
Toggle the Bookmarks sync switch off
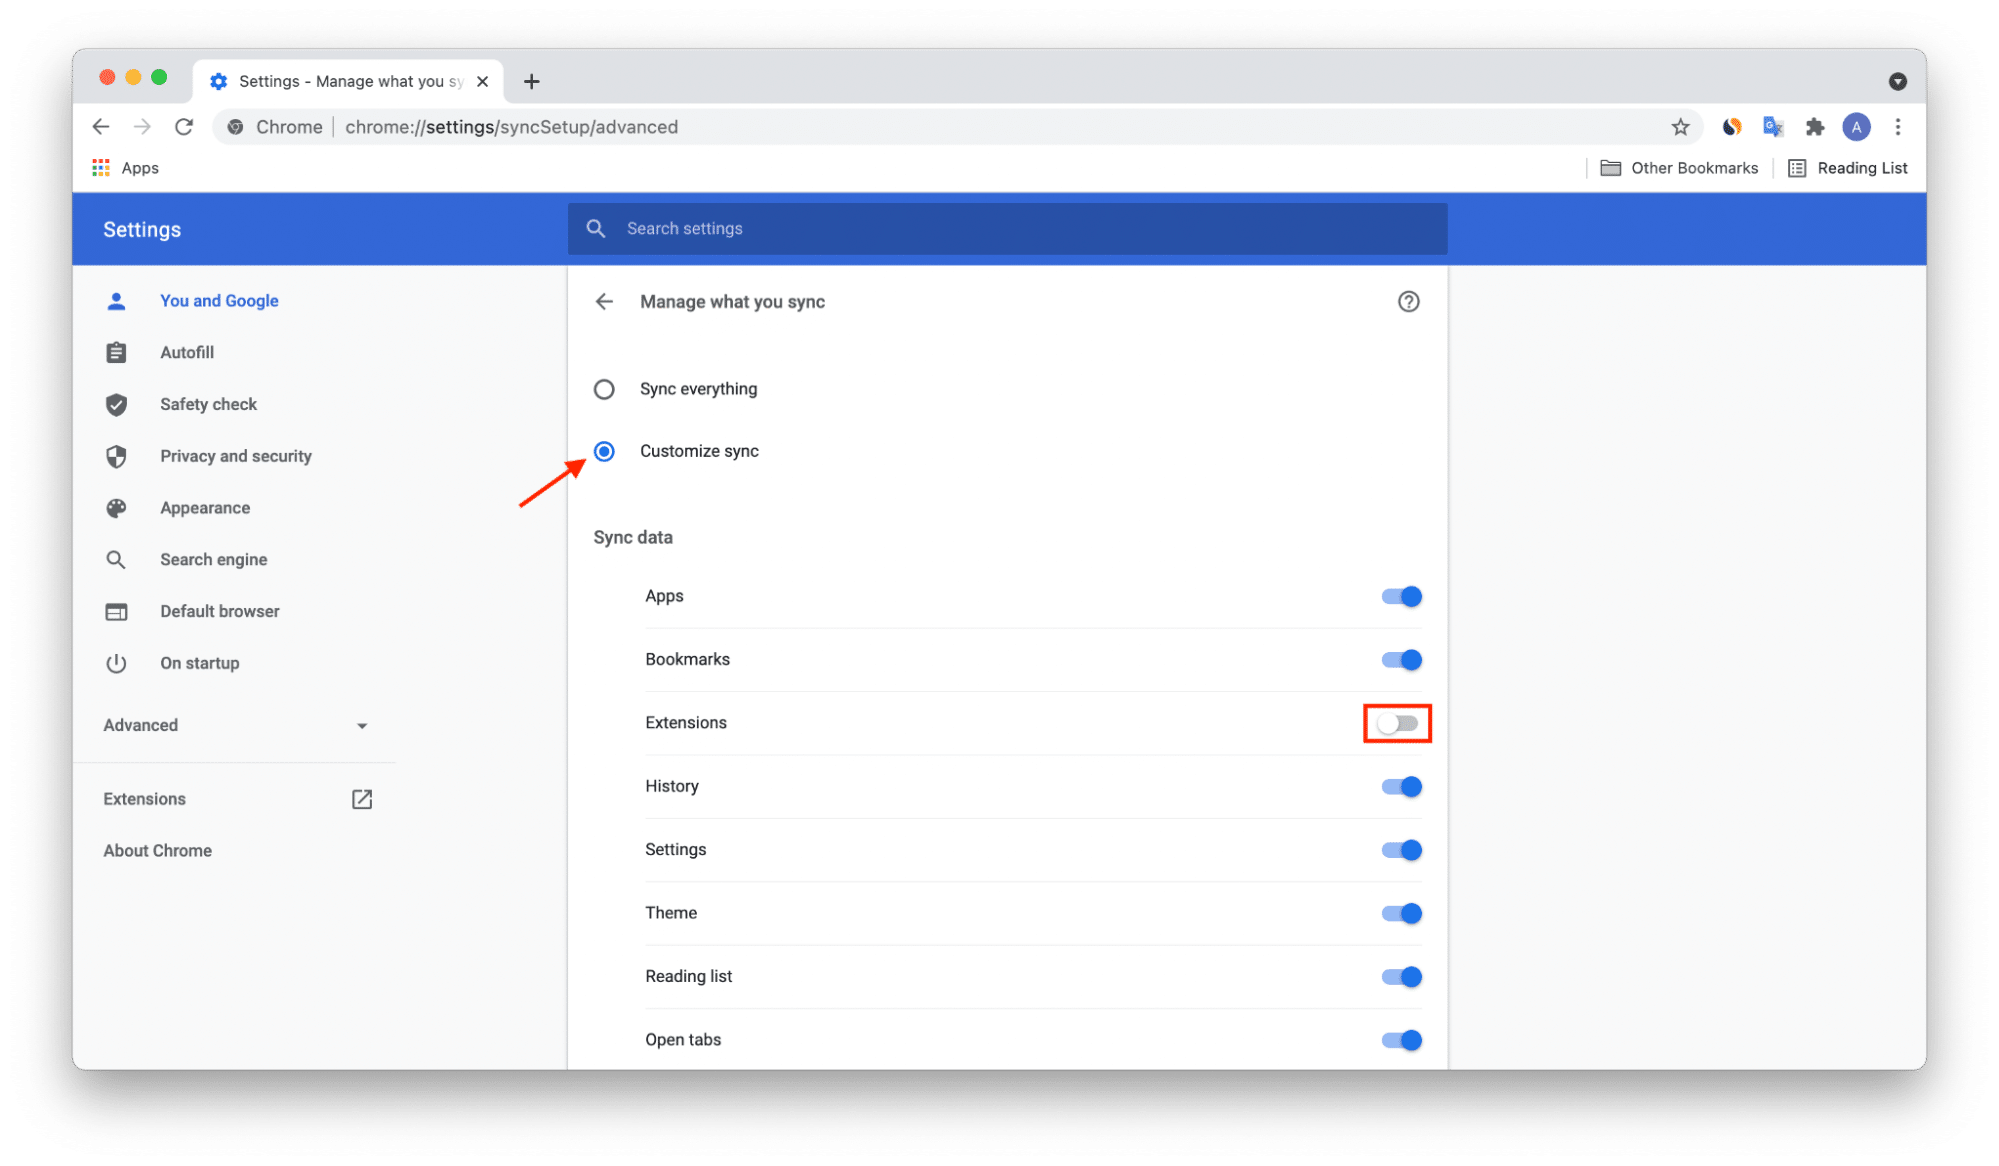coord(1399,659)
